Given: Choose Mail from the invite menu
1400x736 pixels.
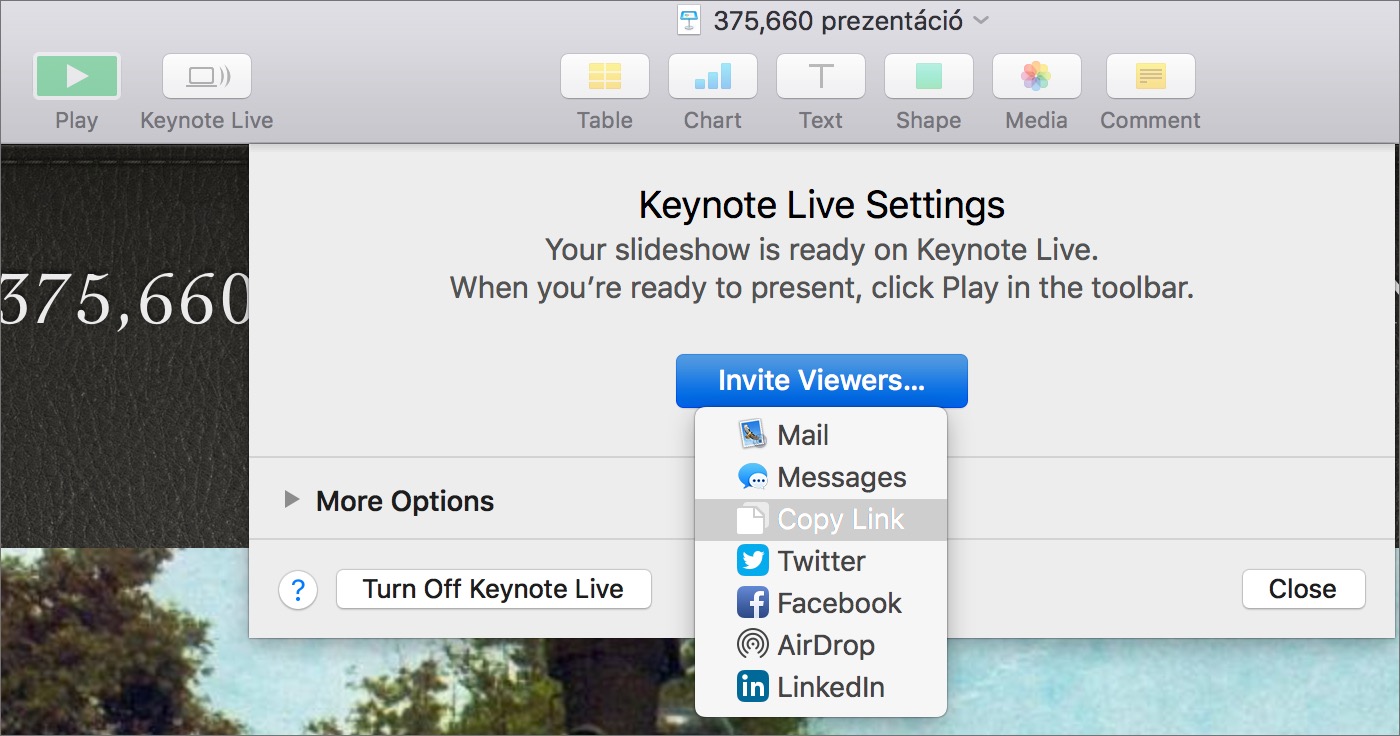Looking at the screenshot, I should (x=821, y=435).
